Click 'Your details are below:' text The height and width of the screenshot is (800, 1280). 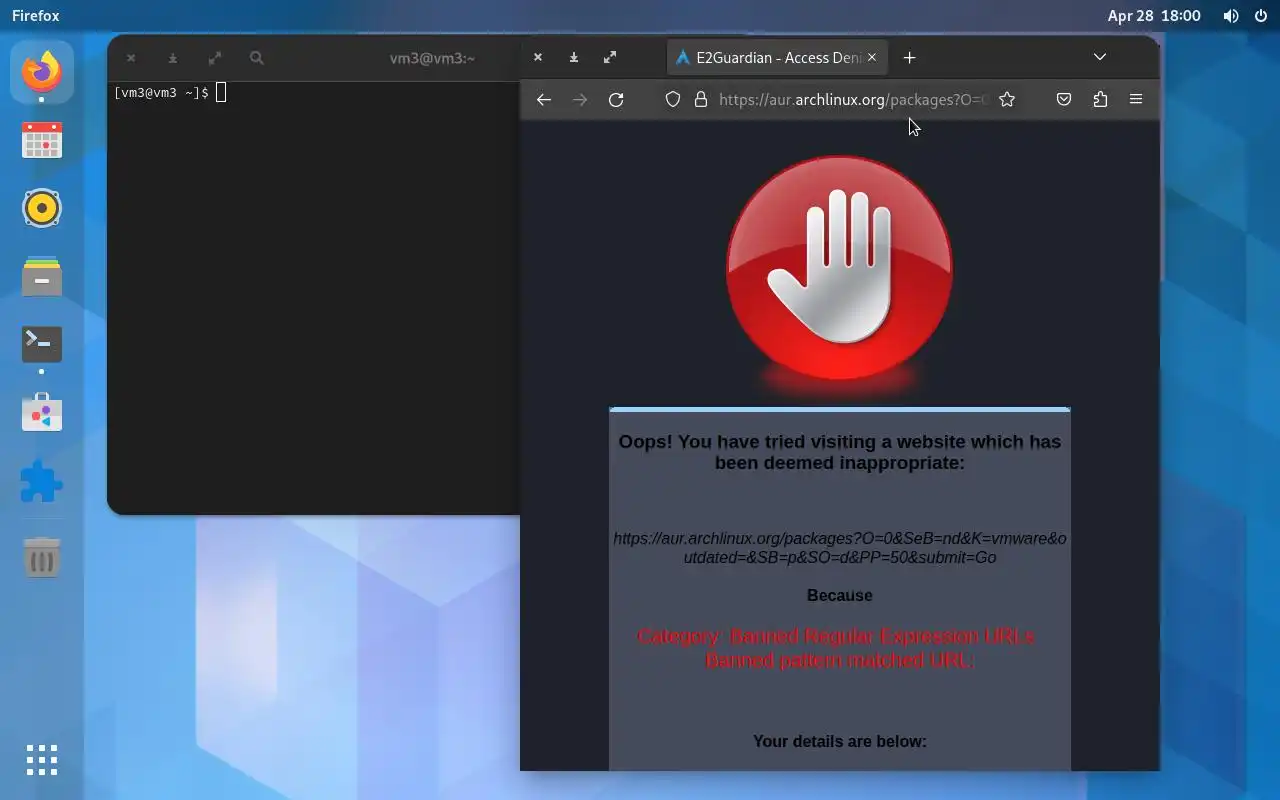(x=840, y=741)
